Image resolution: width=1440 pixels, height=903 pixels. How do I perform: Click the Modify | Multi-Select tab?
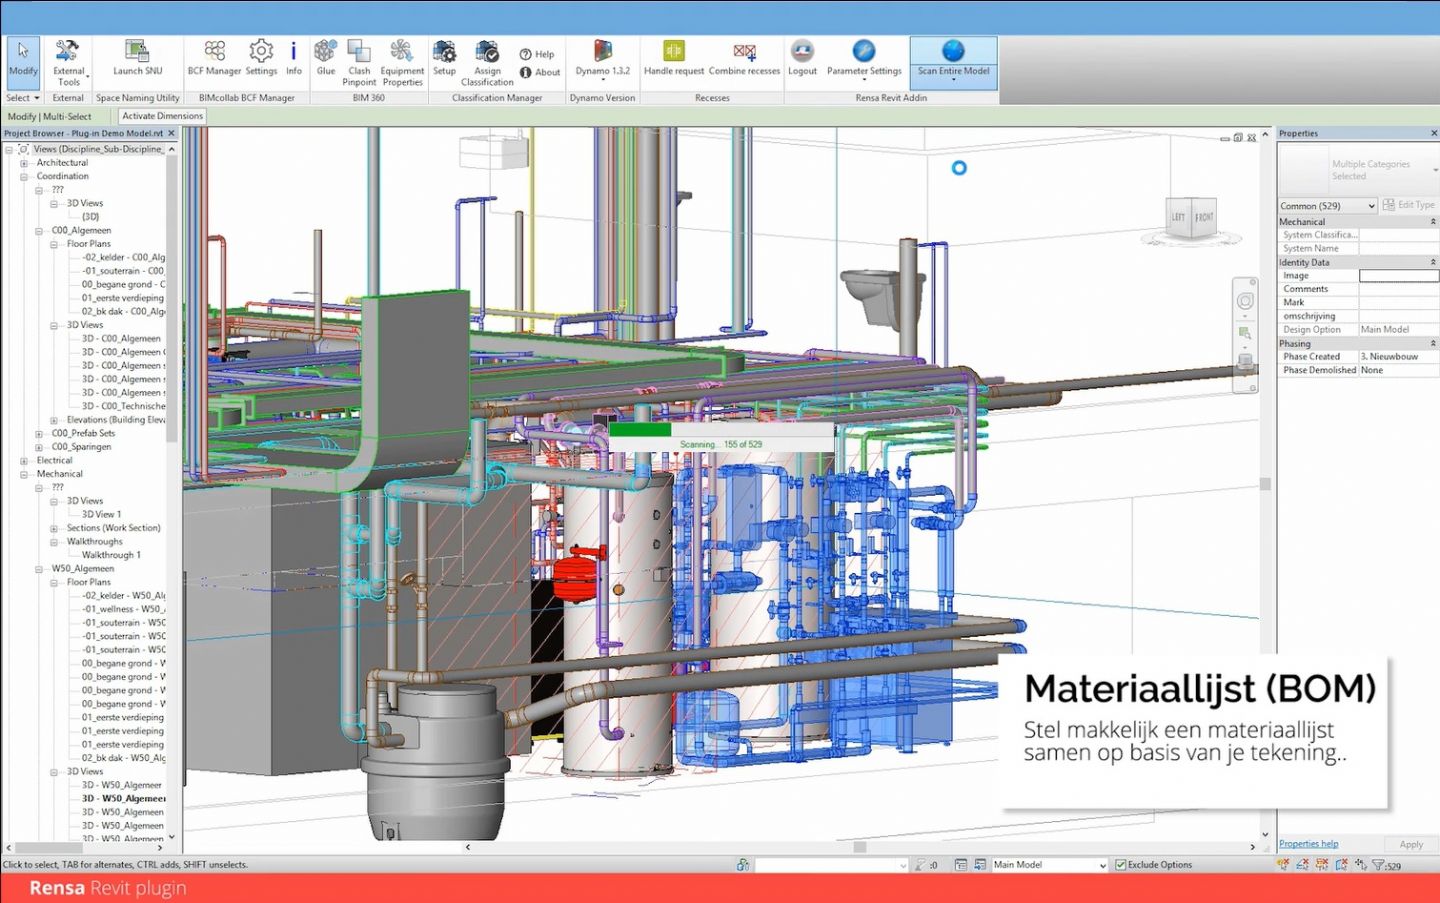coord(49,117)
